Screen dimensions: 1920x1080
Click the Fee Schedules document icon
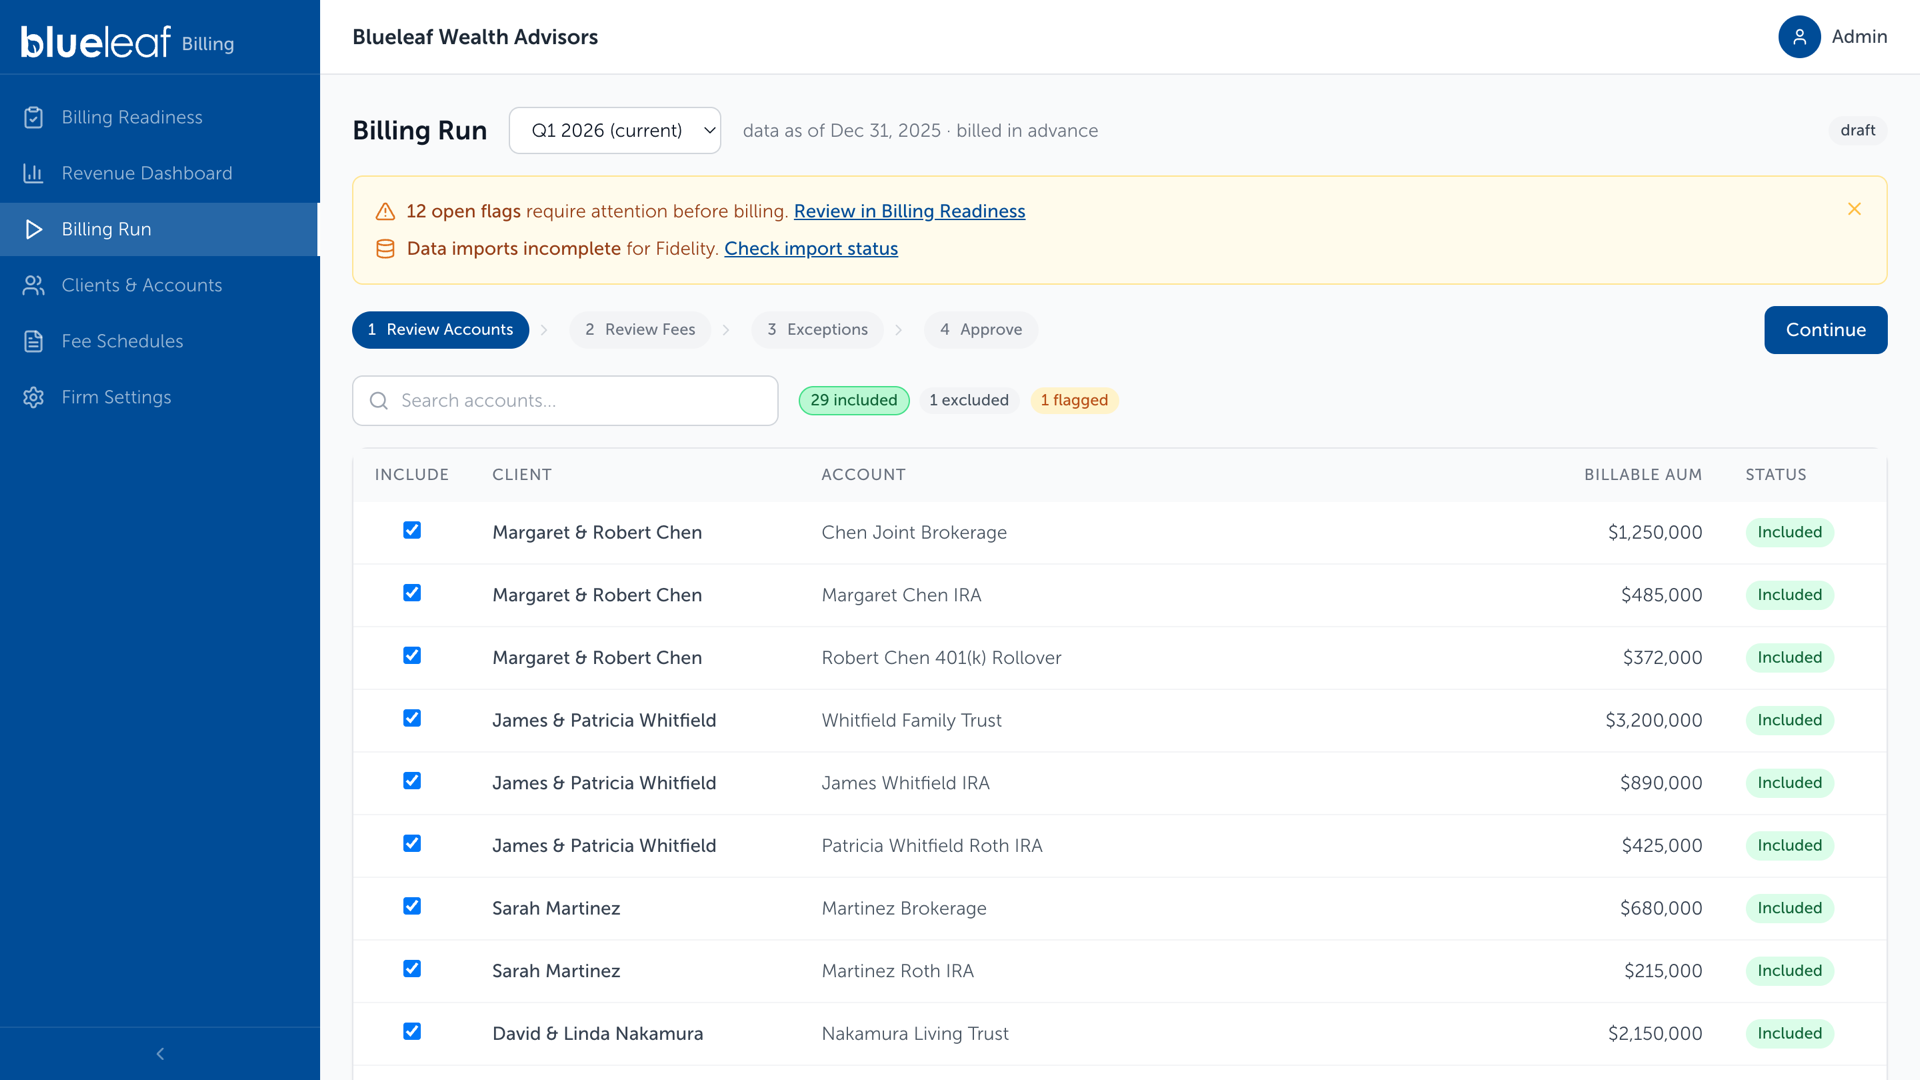tap(33, 341)
